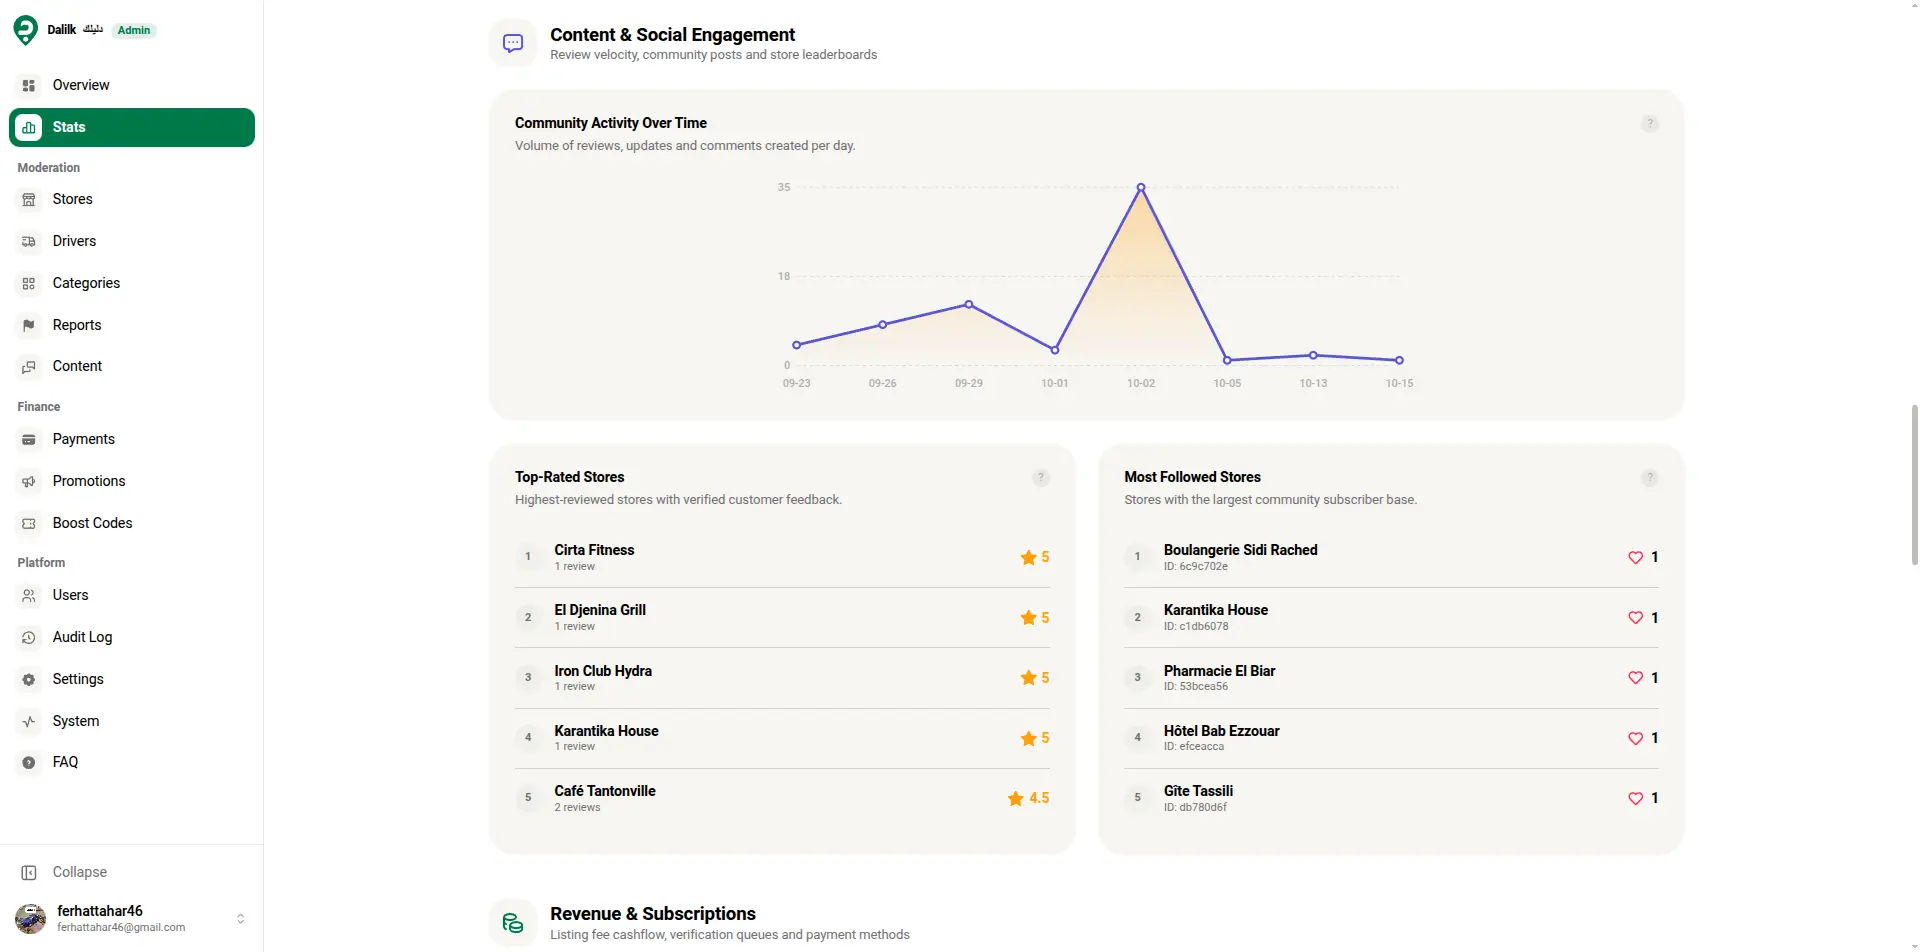1920x952 pixels.
Task: Open the Audit Log history icon
Action: click(29, 637)
